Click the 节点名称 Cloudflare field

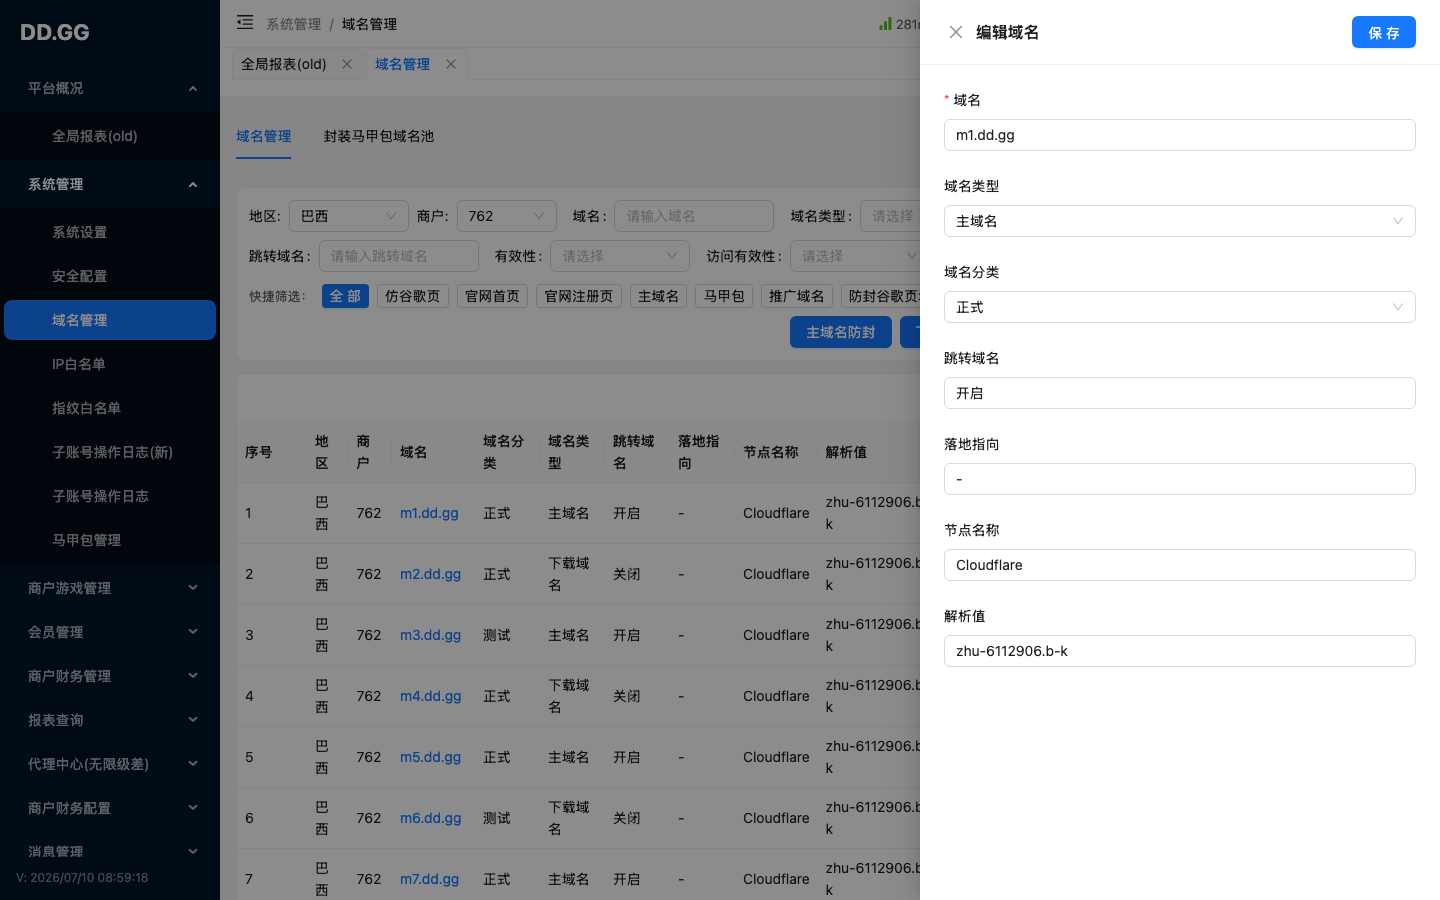(1180, 565)
